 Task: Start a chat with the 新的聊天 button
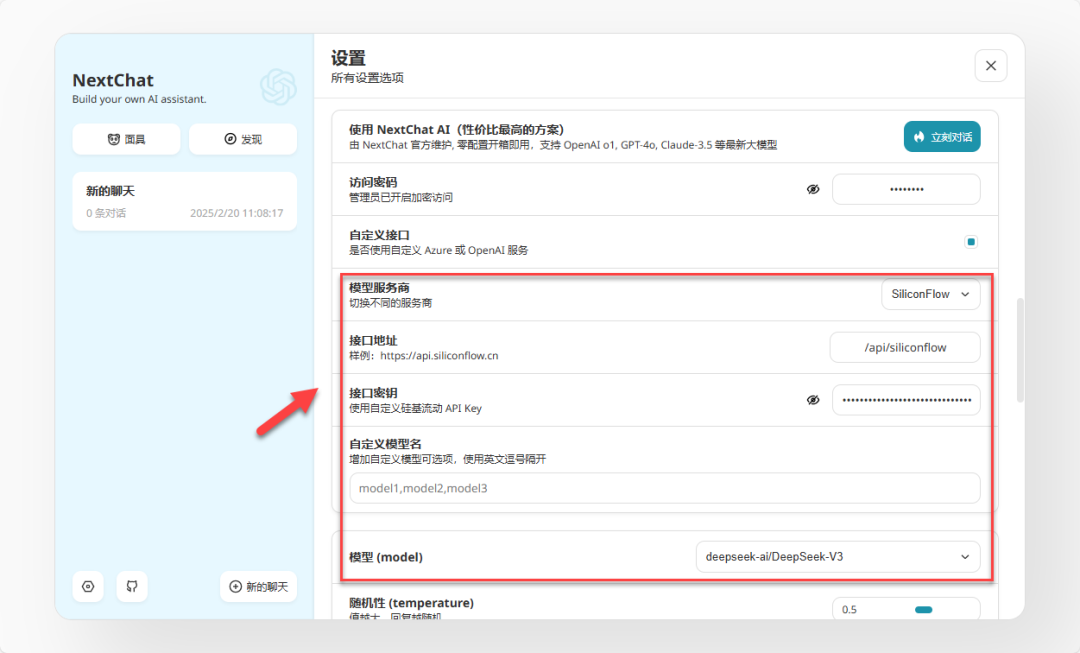(258, 586)
